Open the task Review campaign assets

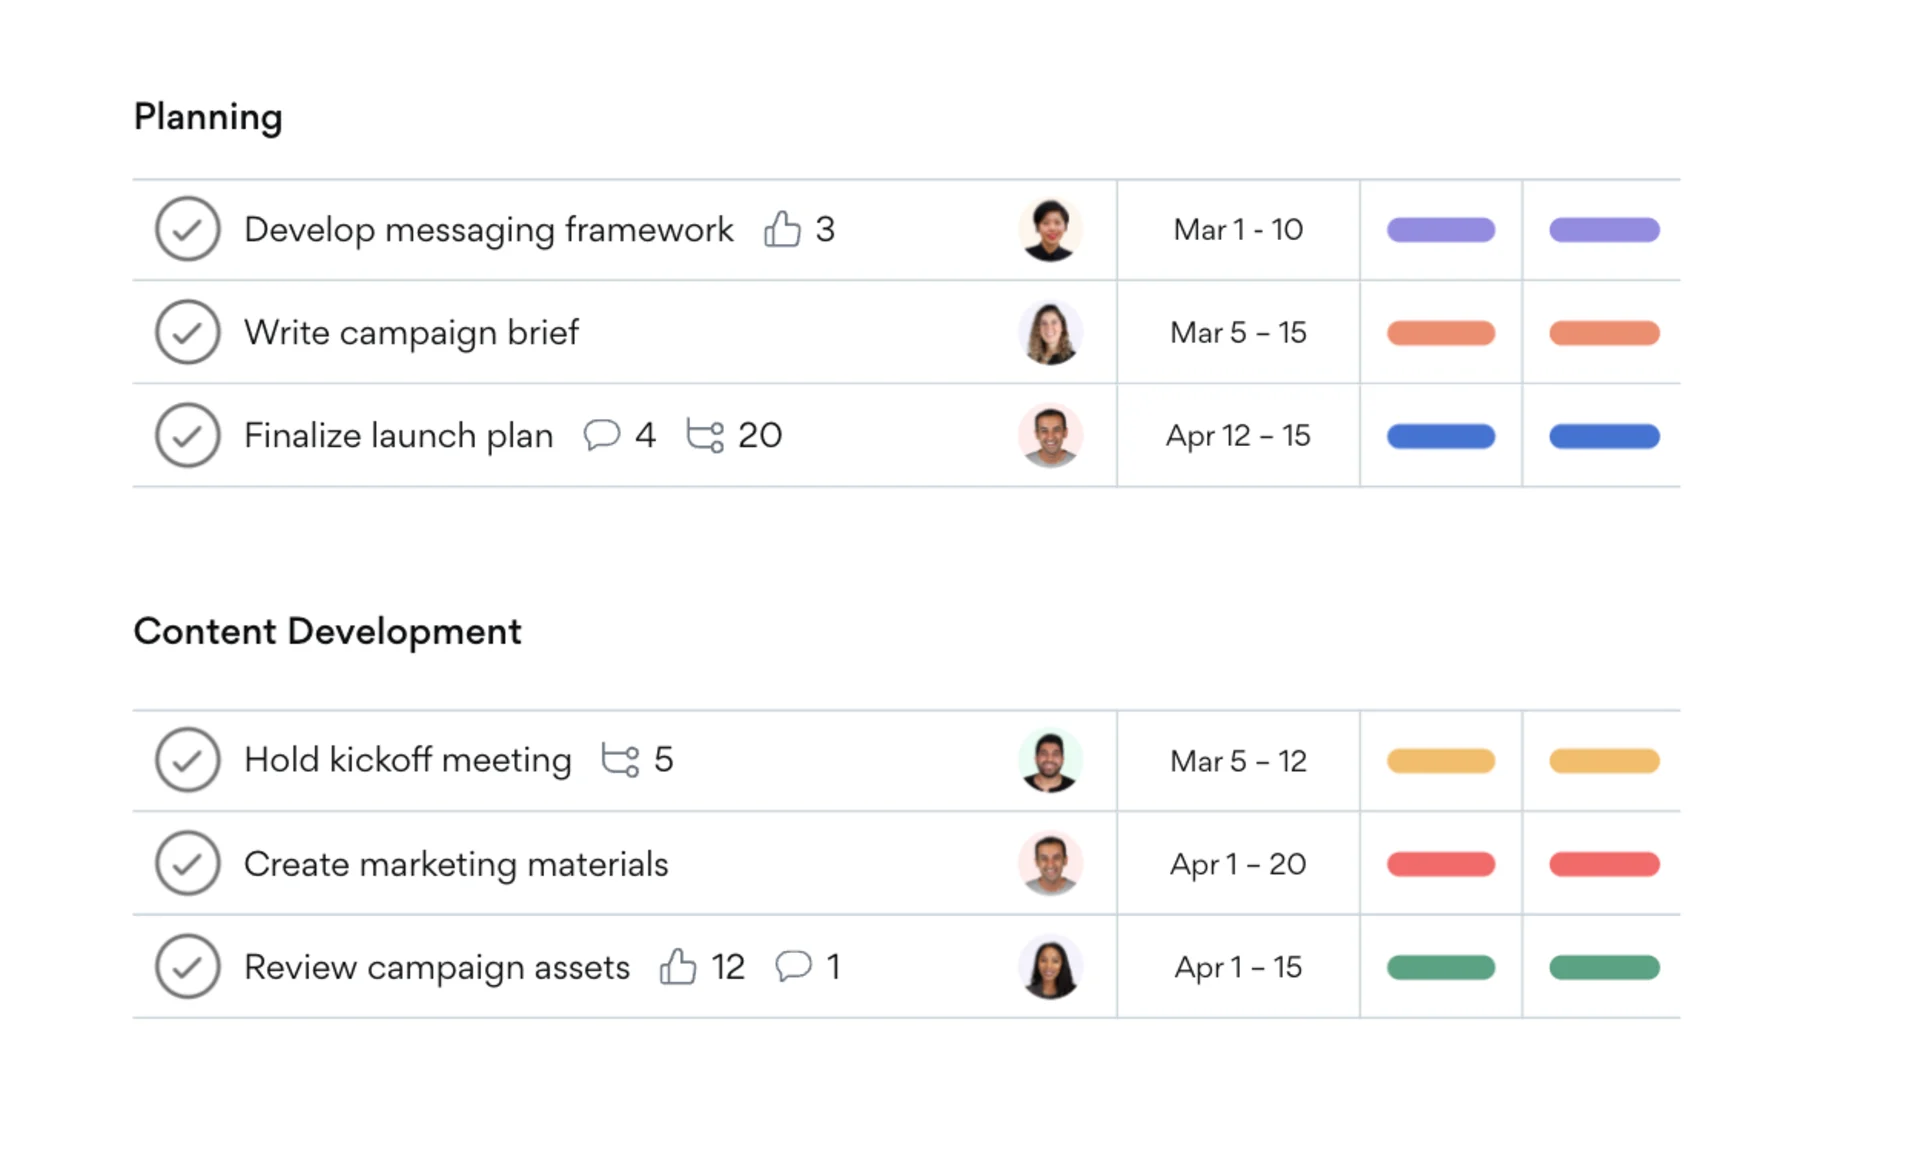[436, 966]
